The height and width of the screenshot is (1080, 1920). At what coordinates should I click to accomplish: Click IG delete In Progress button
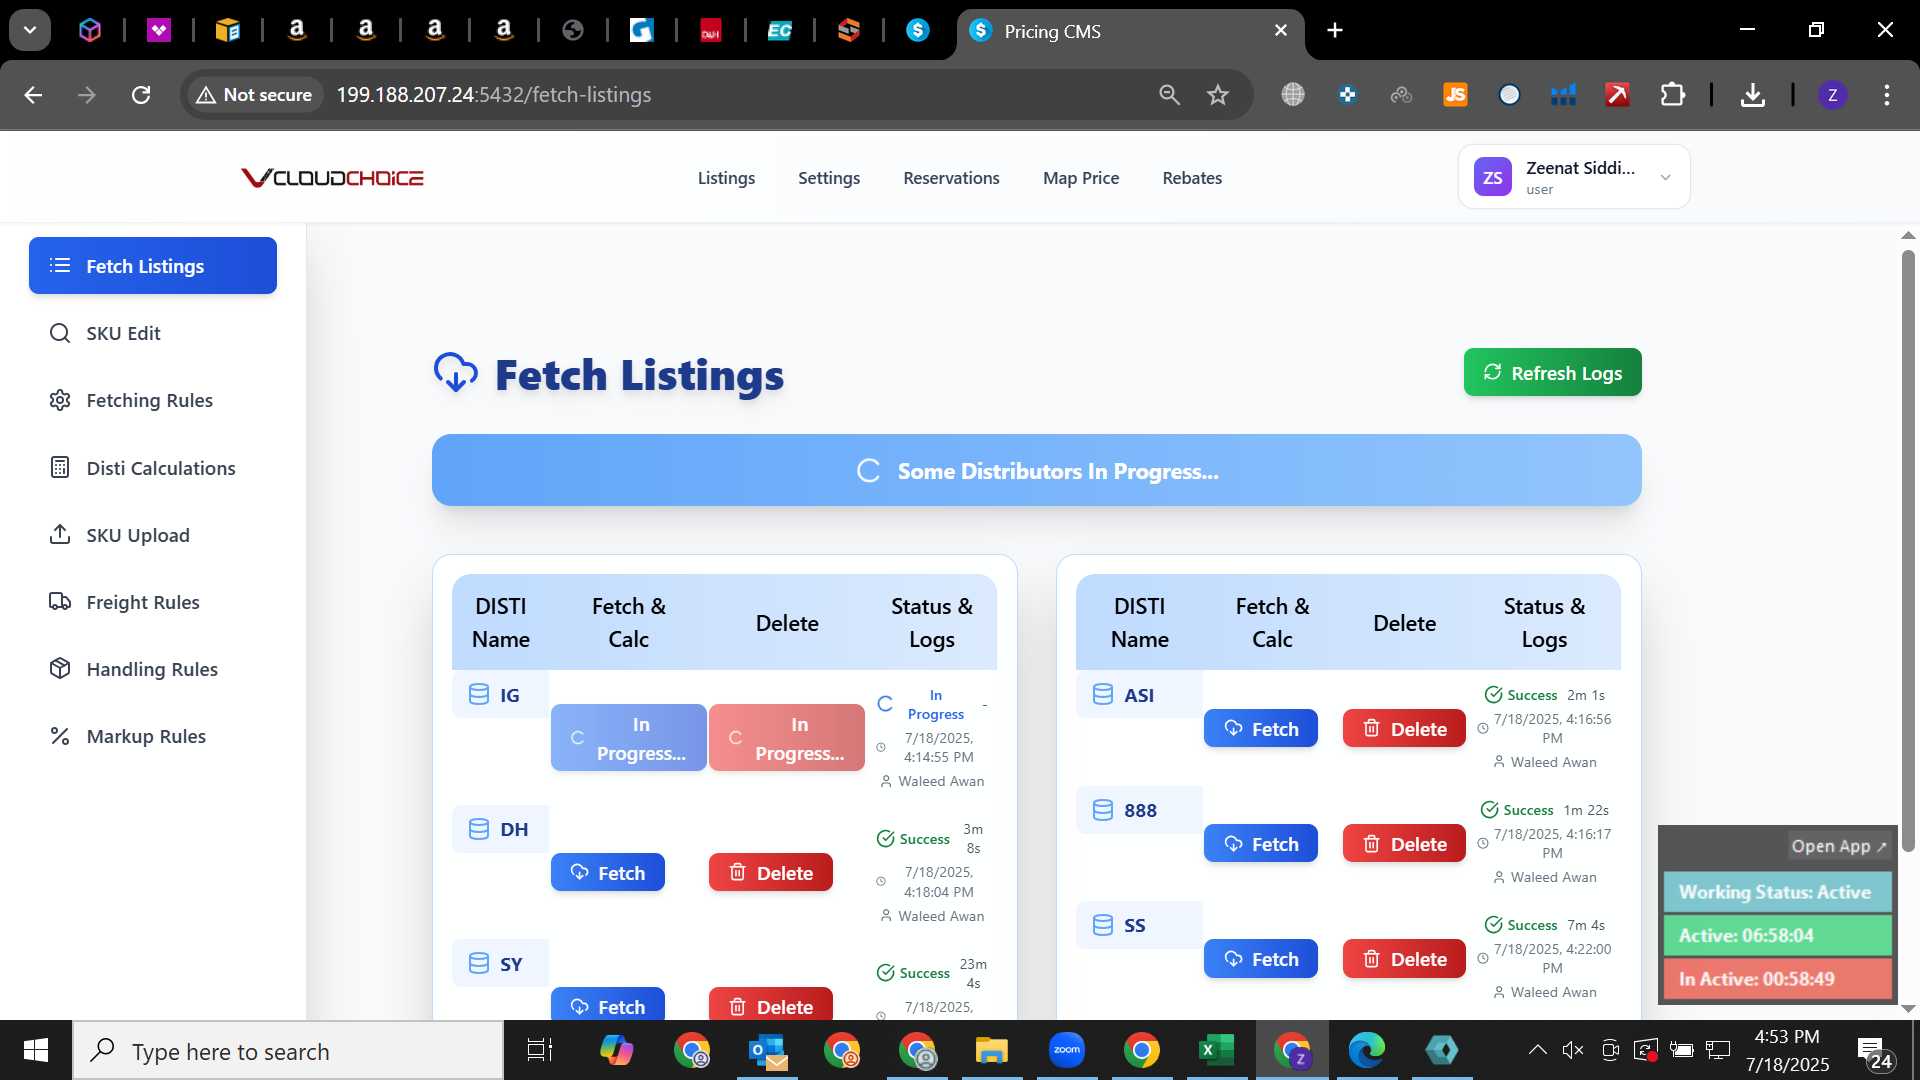tap(787, 738)
